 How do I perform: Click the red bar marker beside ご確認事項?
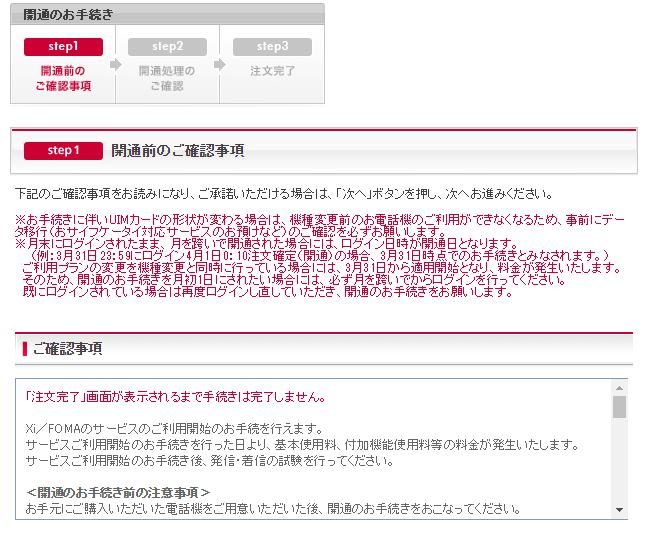(24, 349)
